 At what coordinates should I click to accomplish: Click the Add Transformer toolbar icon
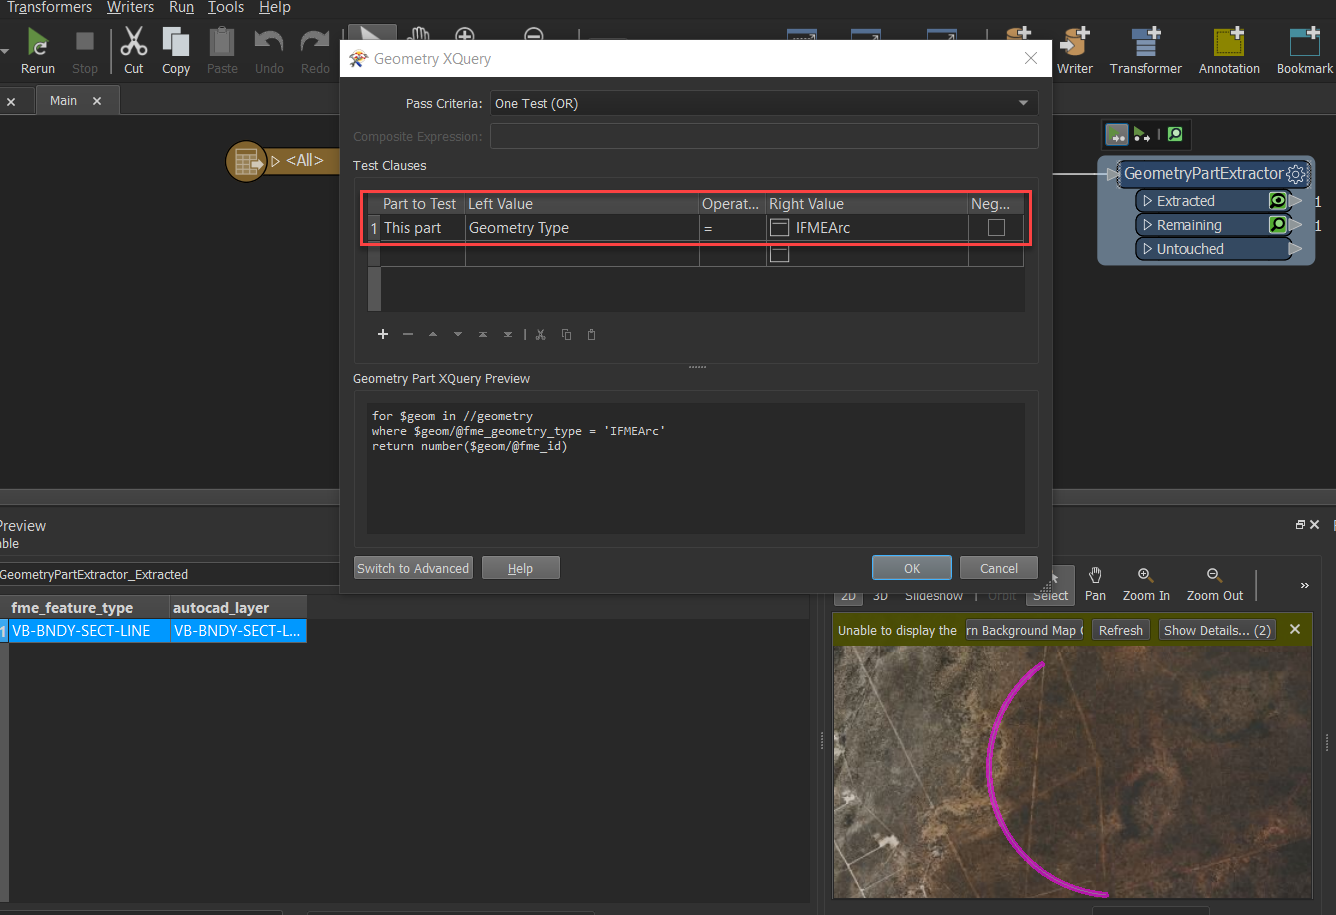click(x=1145, y=42)
